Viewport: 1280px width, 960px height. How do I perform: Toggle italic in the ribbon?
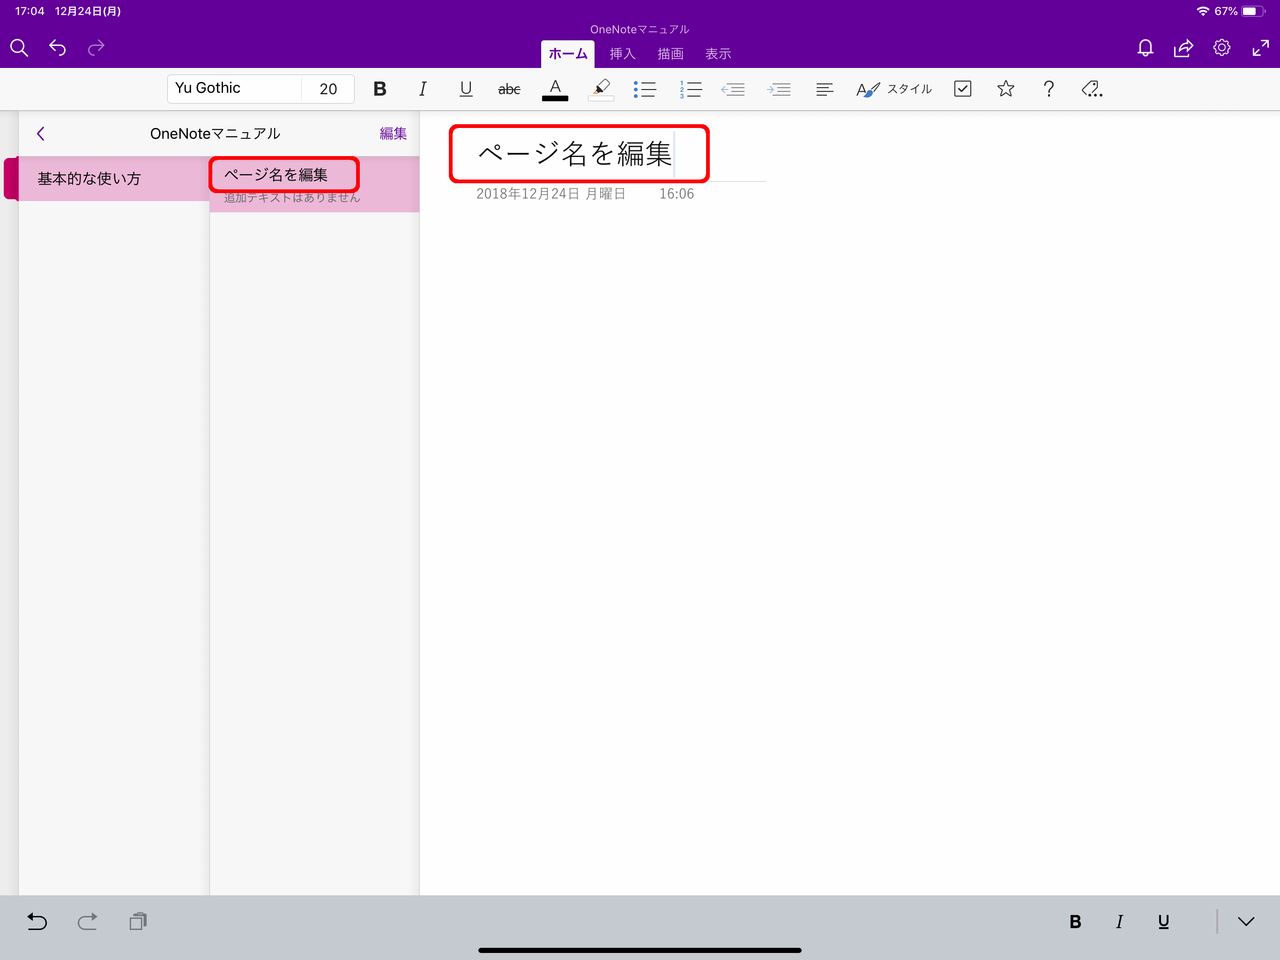[423, 89]
